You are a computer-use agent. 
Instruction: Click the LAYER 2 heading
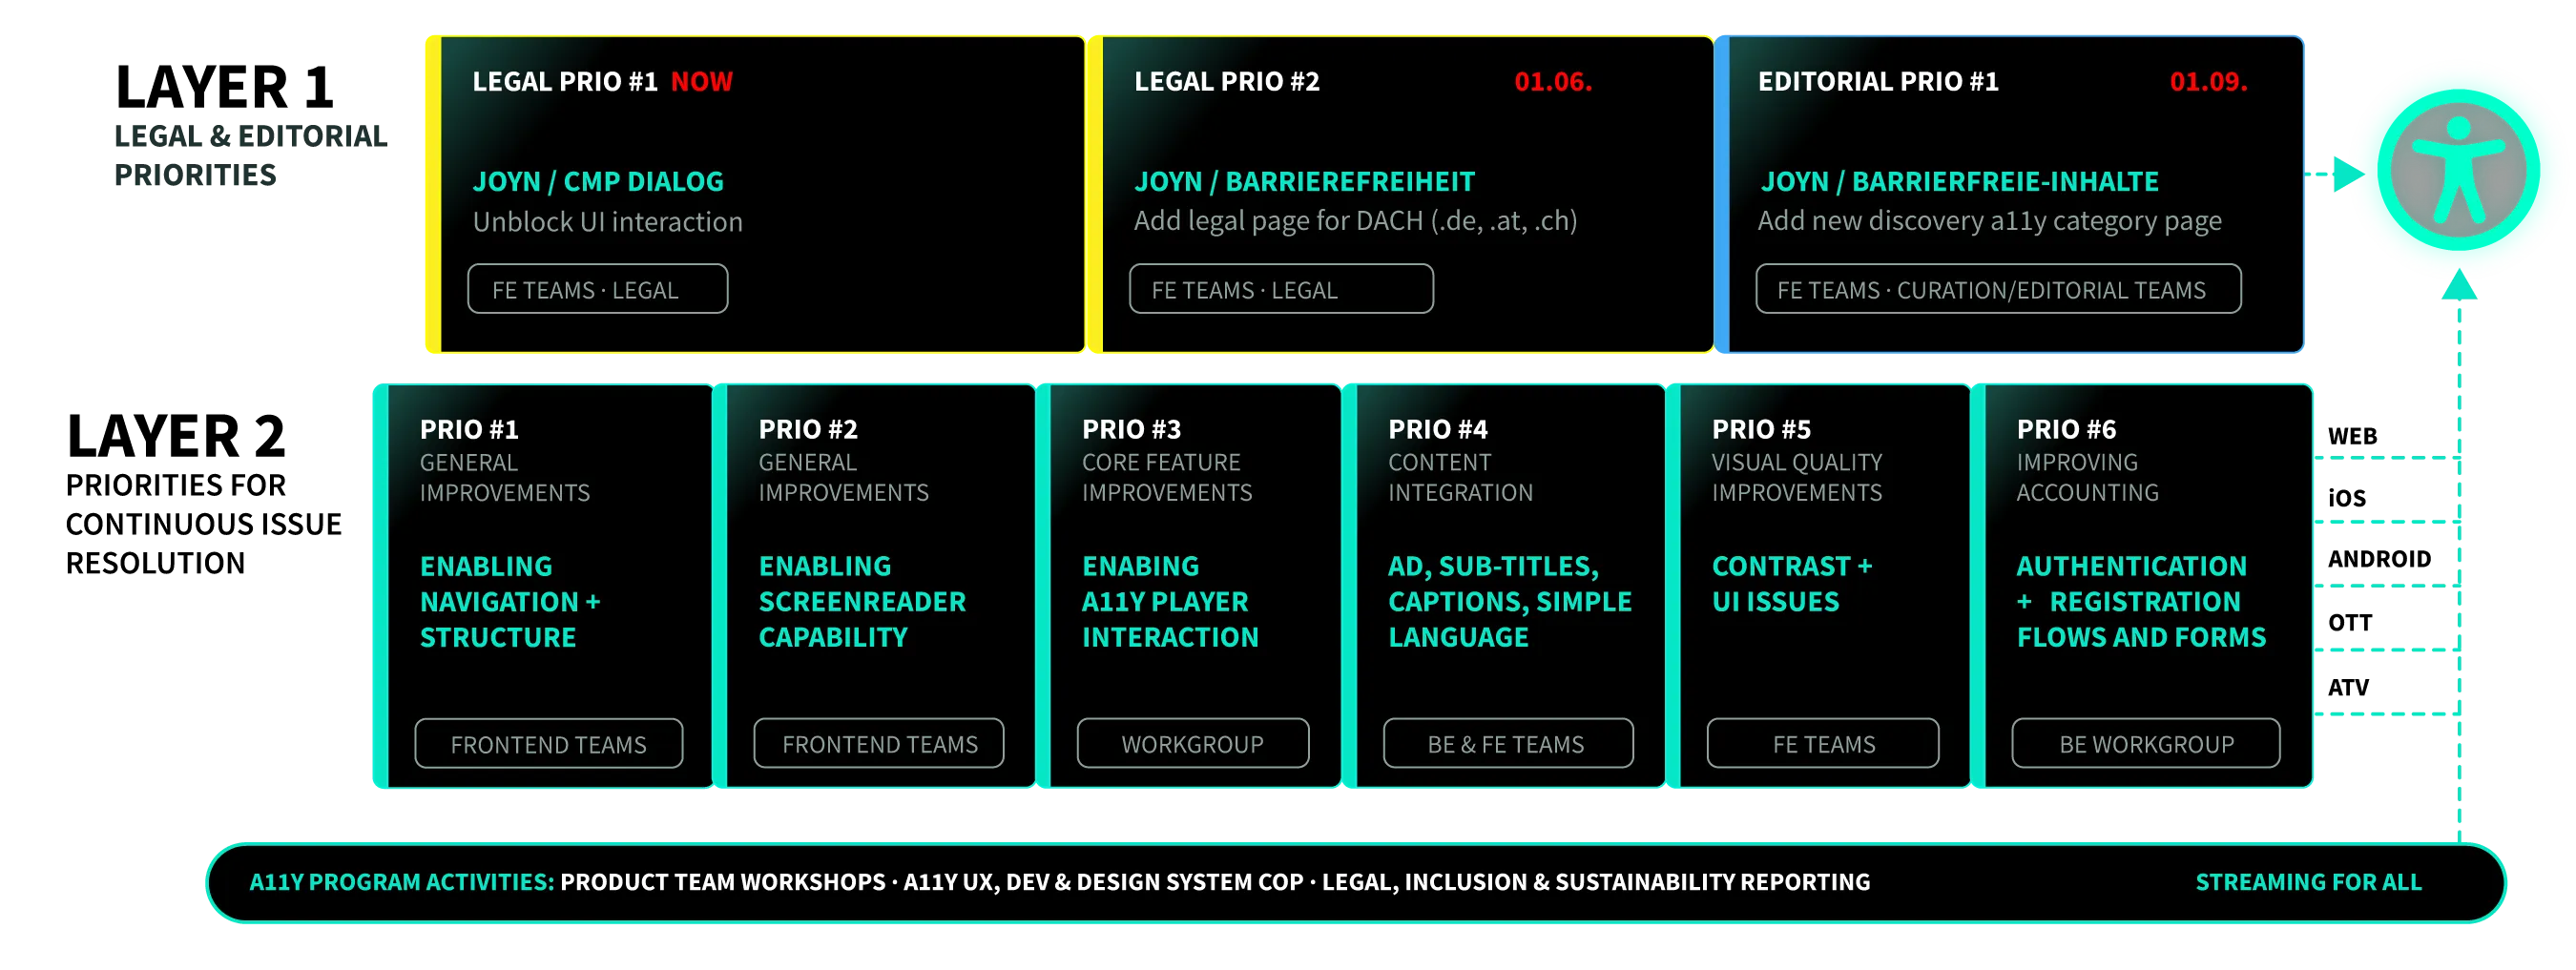[x=176, y=436]
